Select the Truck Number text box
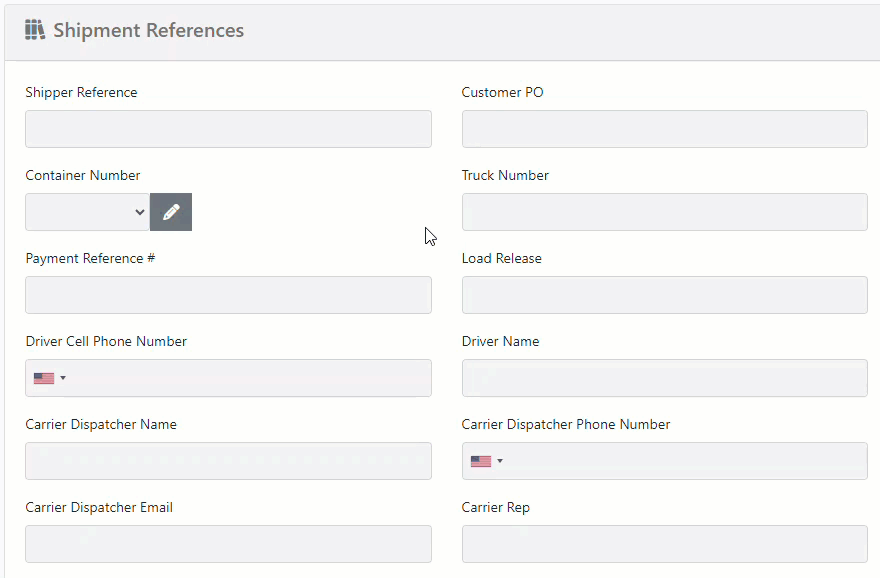Image resolution: width=880 pixels, height=578 pixels. point(664,211)
